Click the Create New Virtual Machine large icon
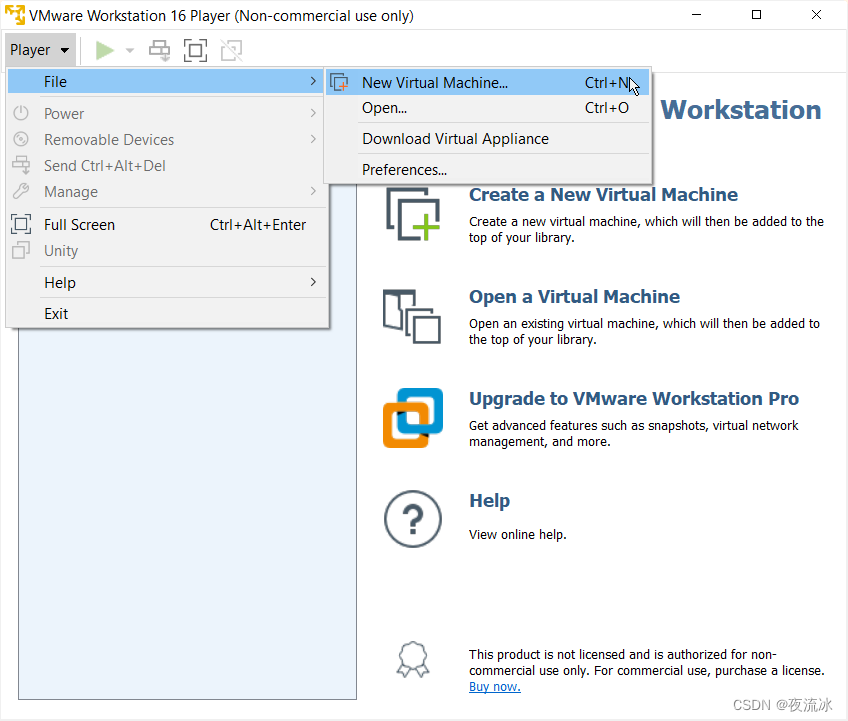 coord(413,214)
